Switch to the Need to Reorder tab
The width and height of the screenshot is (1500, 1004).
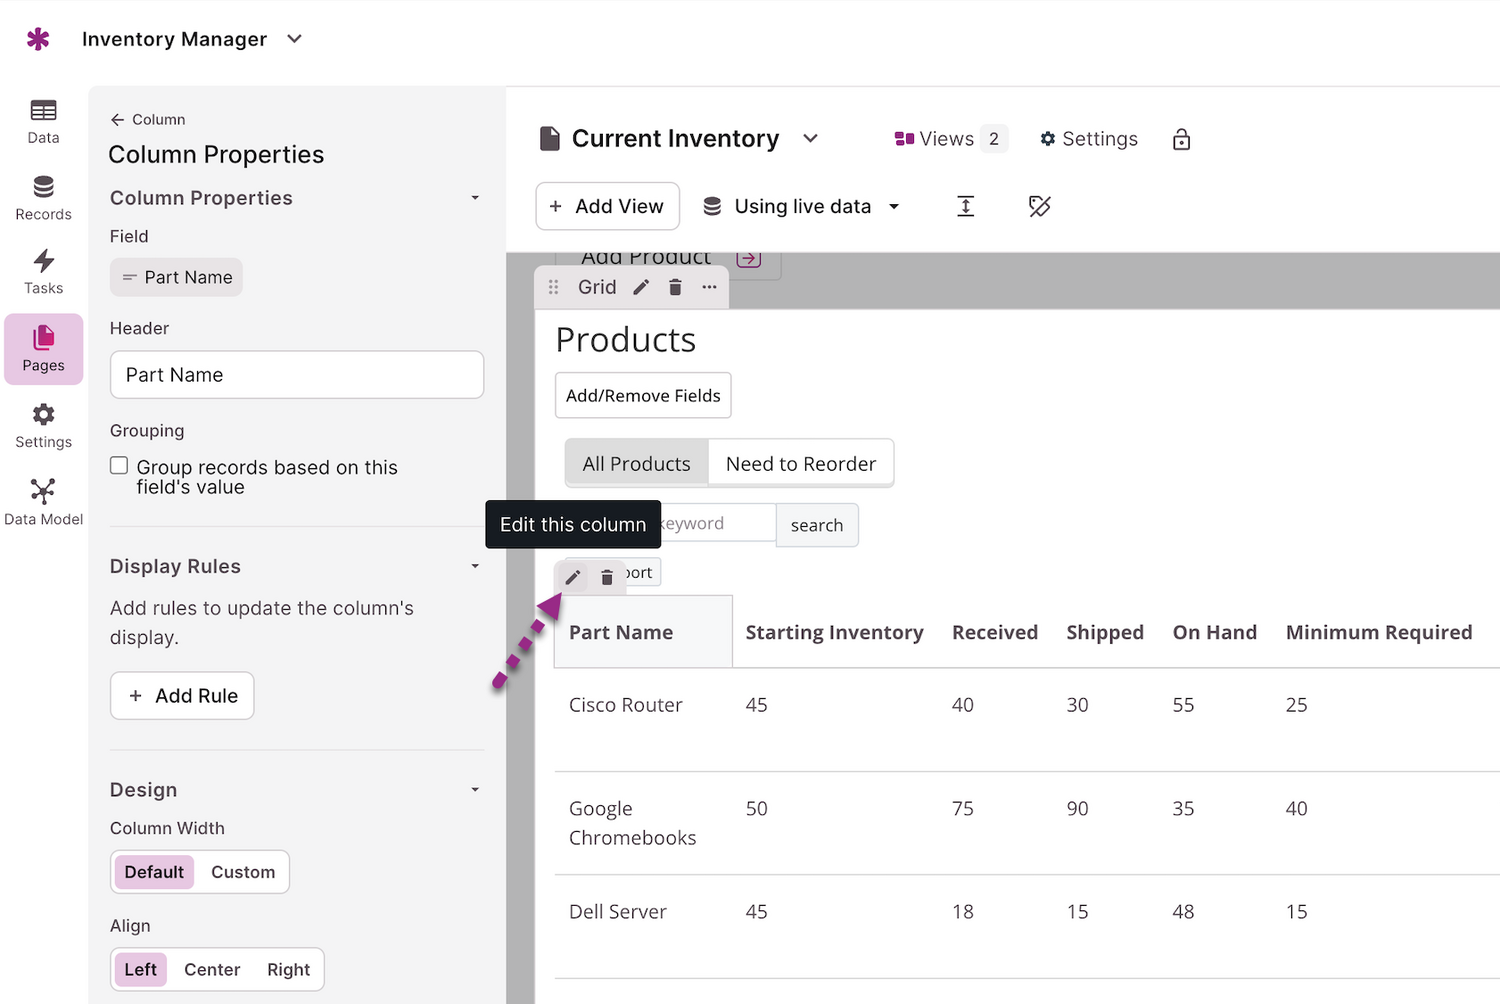800,464
